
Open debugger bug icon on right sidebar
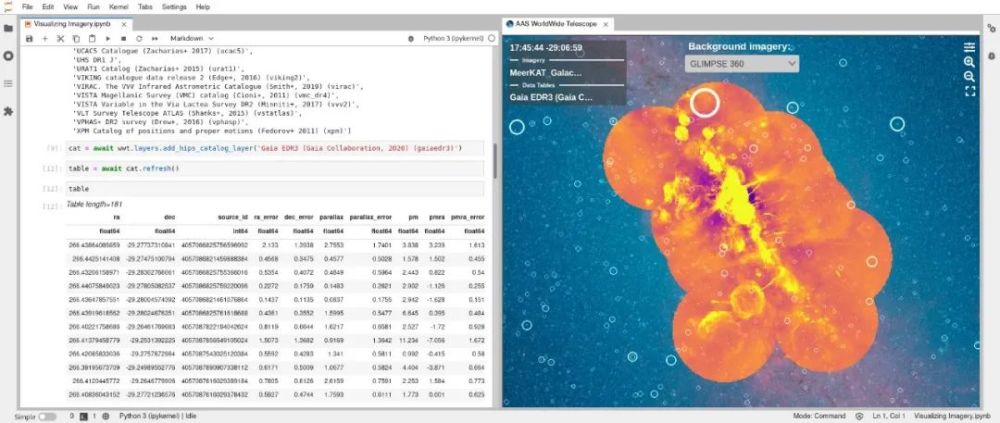(991, 56)
